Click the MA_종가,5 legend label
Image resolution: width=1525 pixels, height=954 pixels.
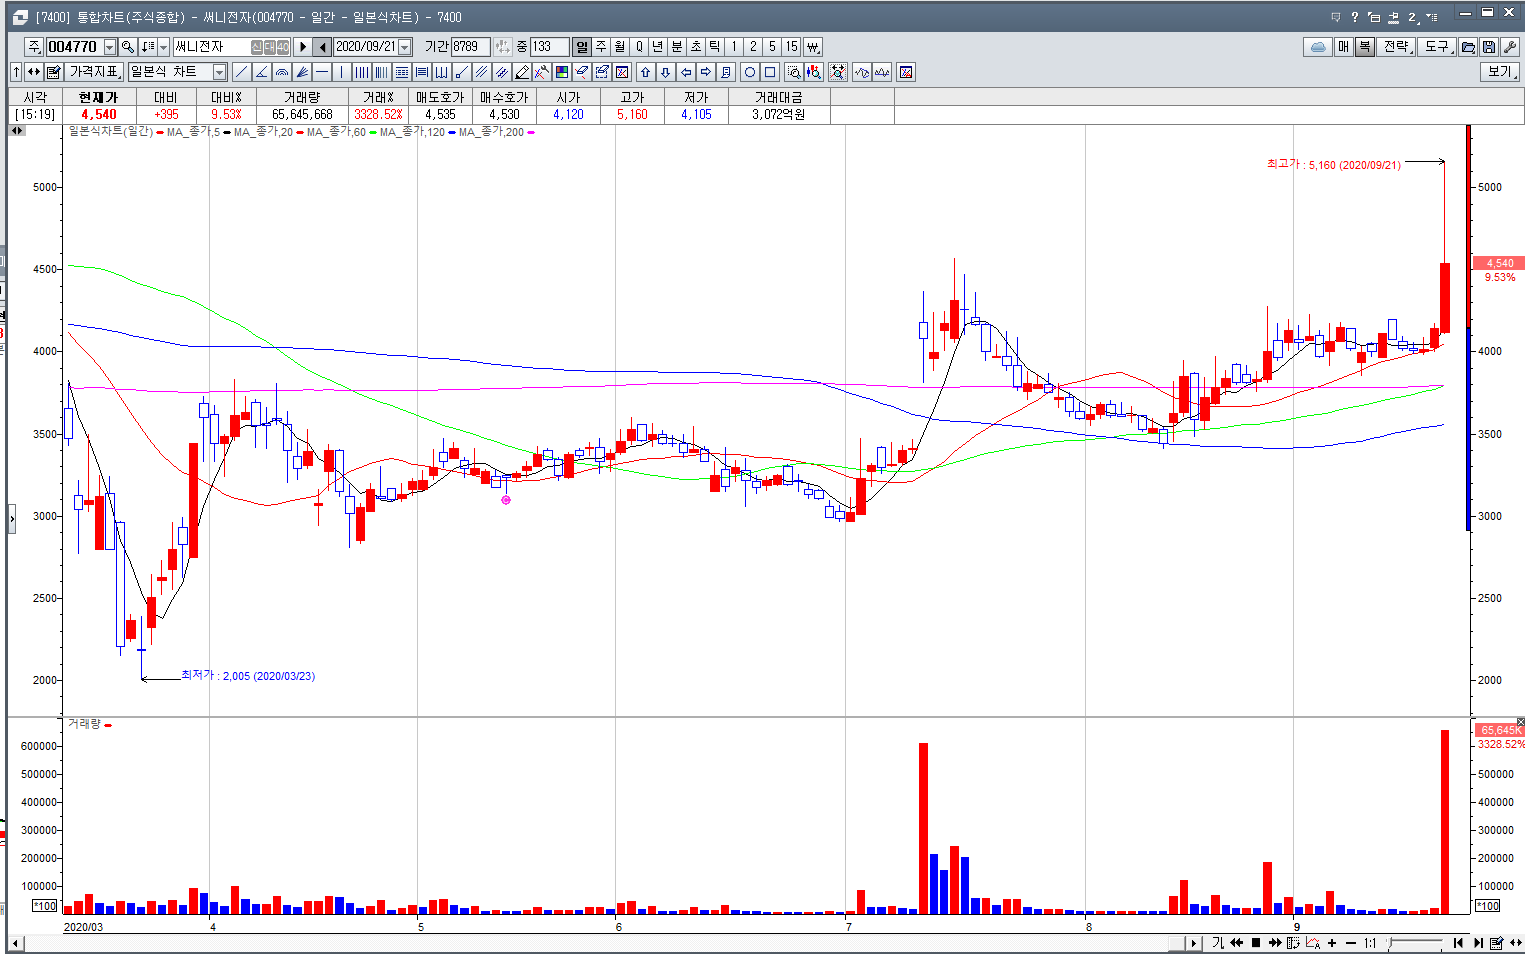pos(193,132)
